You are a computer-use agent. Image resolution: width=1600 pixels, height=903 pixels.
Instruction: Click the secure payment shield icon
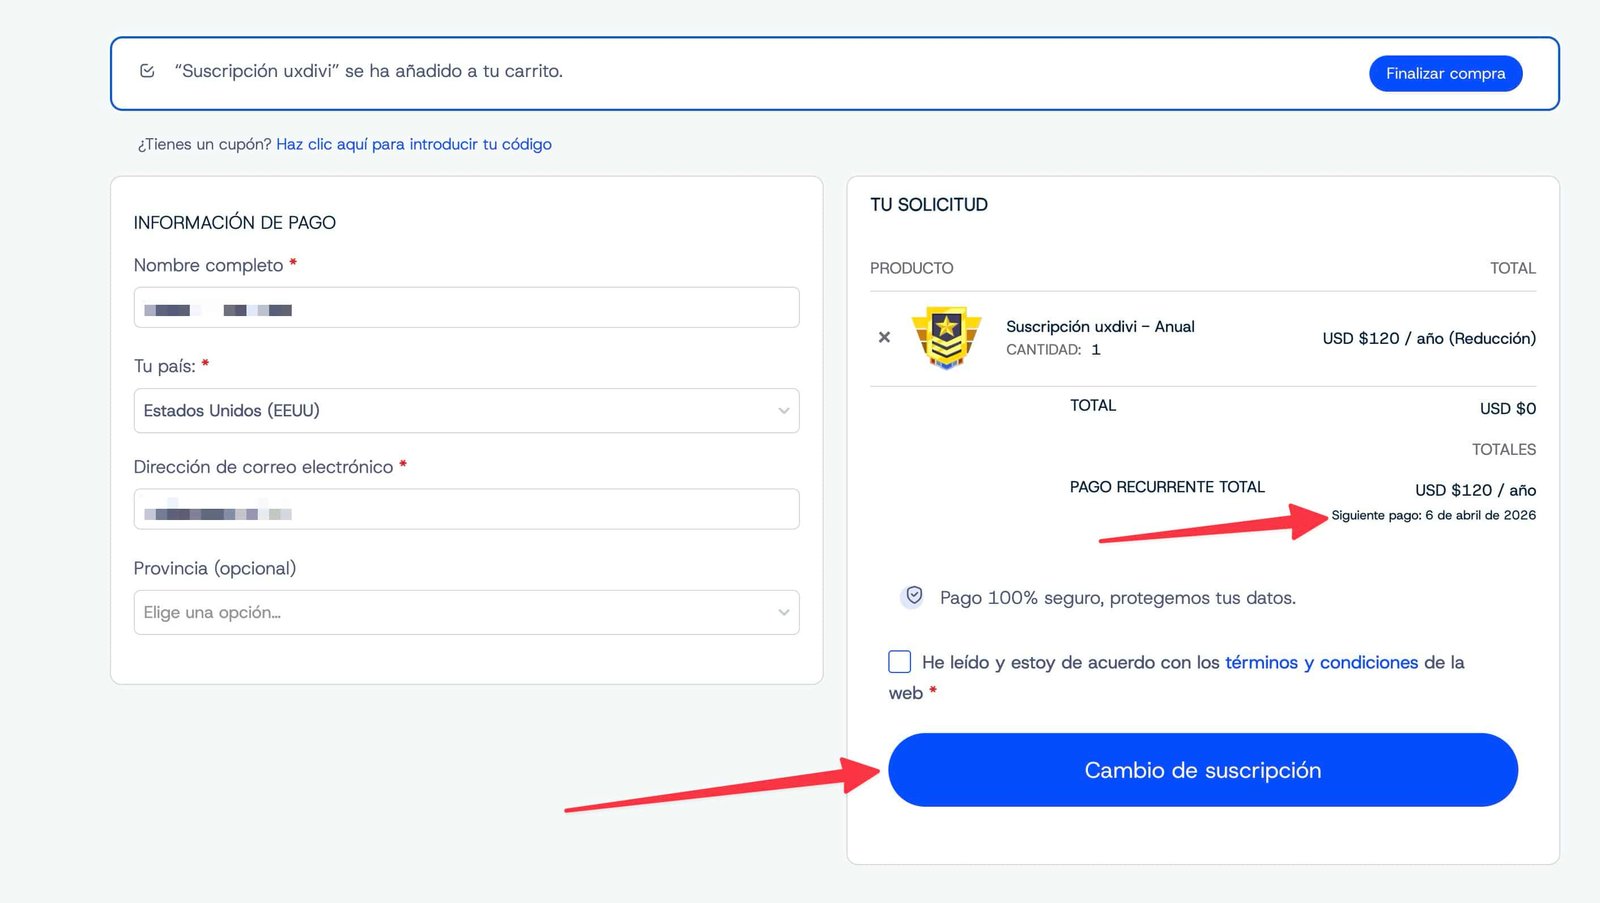913,596
